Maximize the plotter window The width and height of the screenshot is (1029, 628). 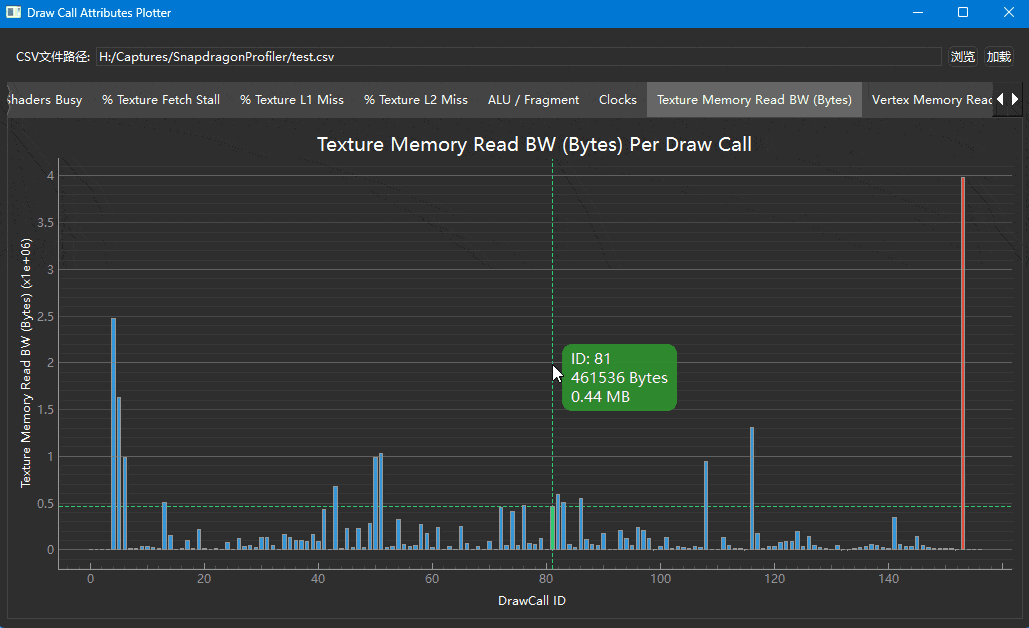click(x=963, y=12)
